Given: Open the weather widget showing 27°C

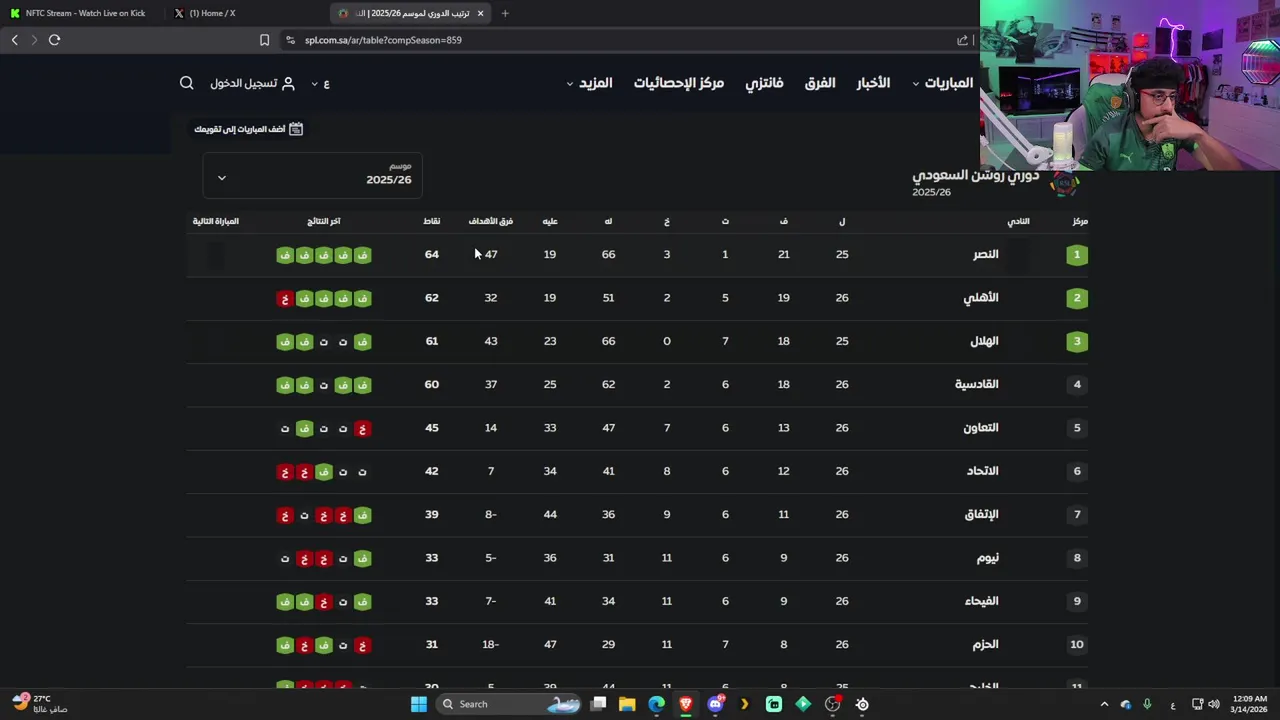Looking at the screenshot, I should pyautogui.click(x=40, y=704).
